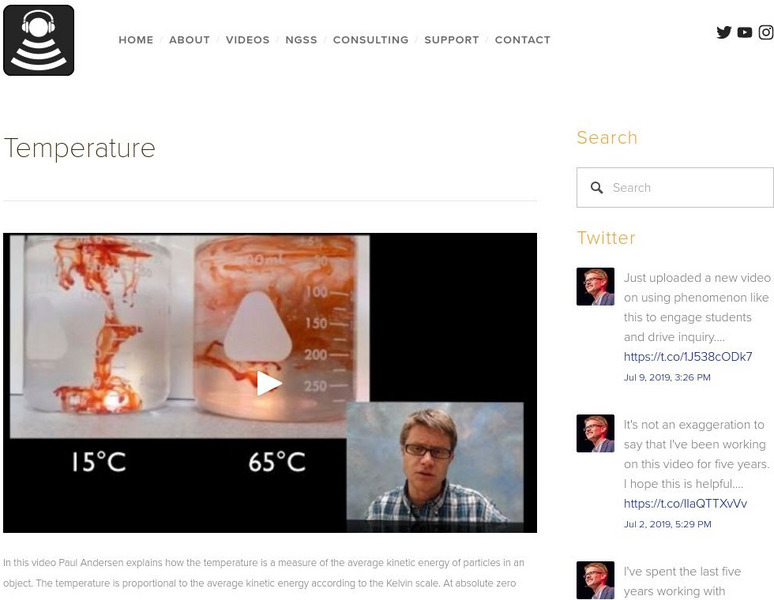
Task: Select the NGSS menu item
Action: (x=301, y=40)
